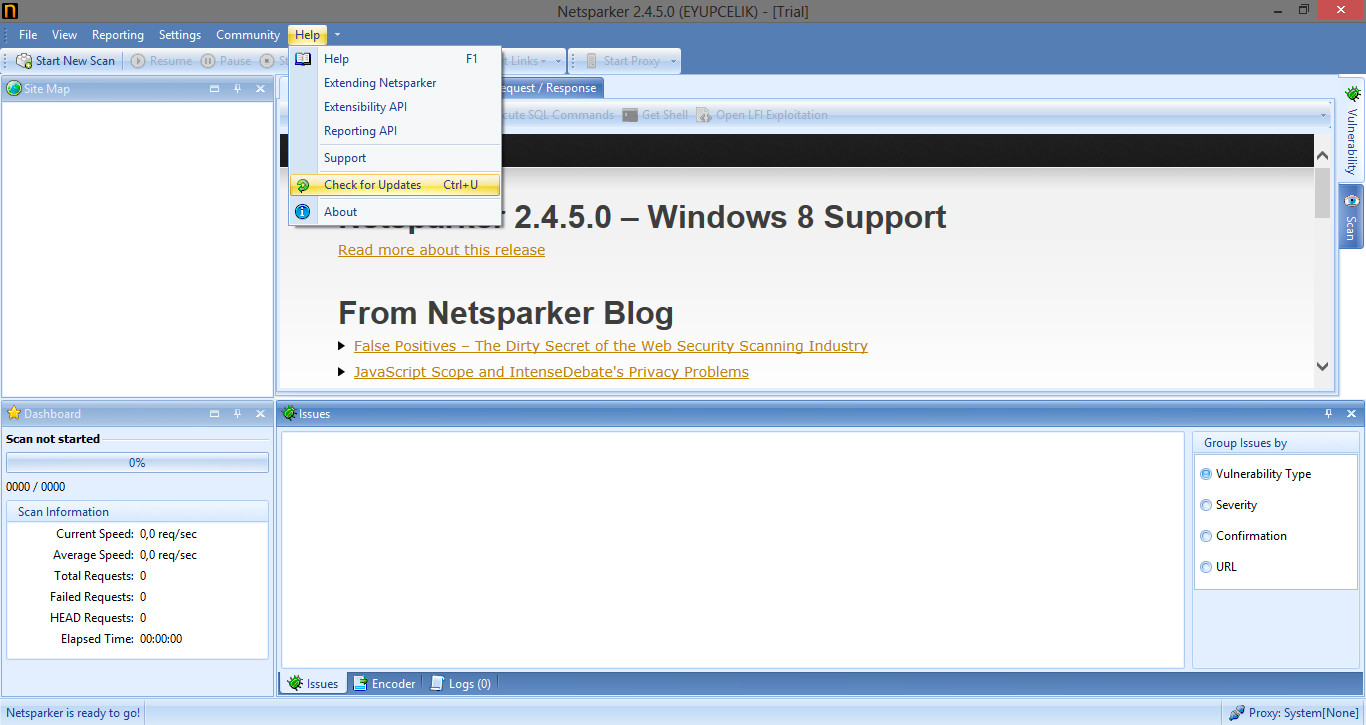Click the Scan Information group header
Screen dimensions: 1366x725
point(137,512)
